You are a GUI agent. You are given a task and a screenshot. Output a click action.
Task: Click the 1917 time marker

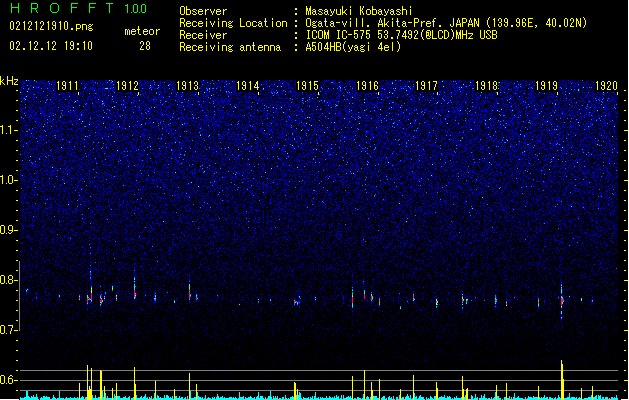pos(426,85)
